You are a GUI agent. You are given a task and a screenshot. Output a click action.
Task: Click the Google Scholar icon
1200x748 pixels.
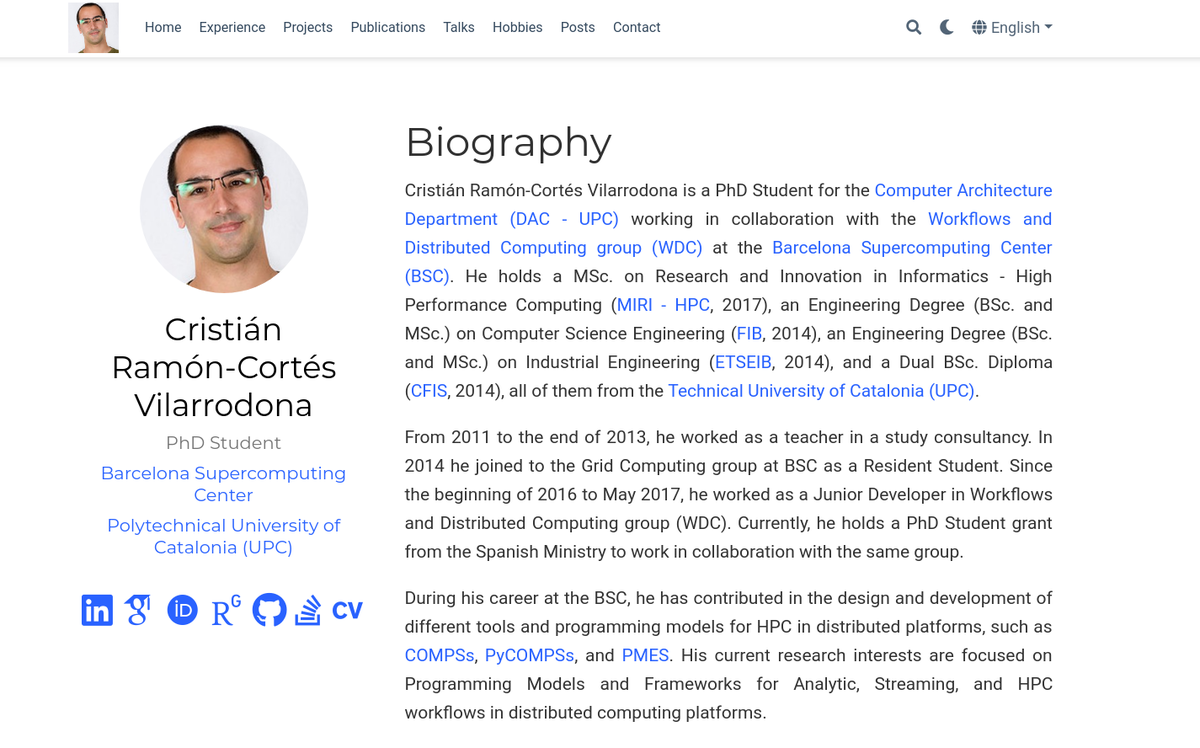coord(138,609)
